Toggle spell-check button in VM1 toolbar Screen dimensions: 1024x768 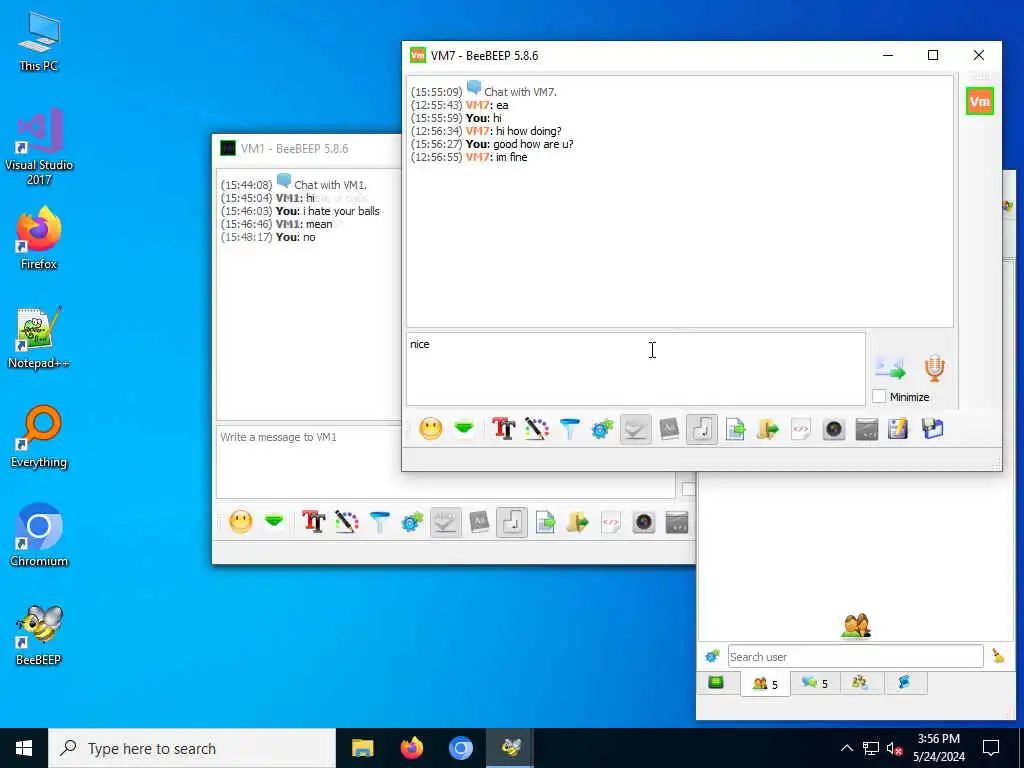(x=445, y=522)
